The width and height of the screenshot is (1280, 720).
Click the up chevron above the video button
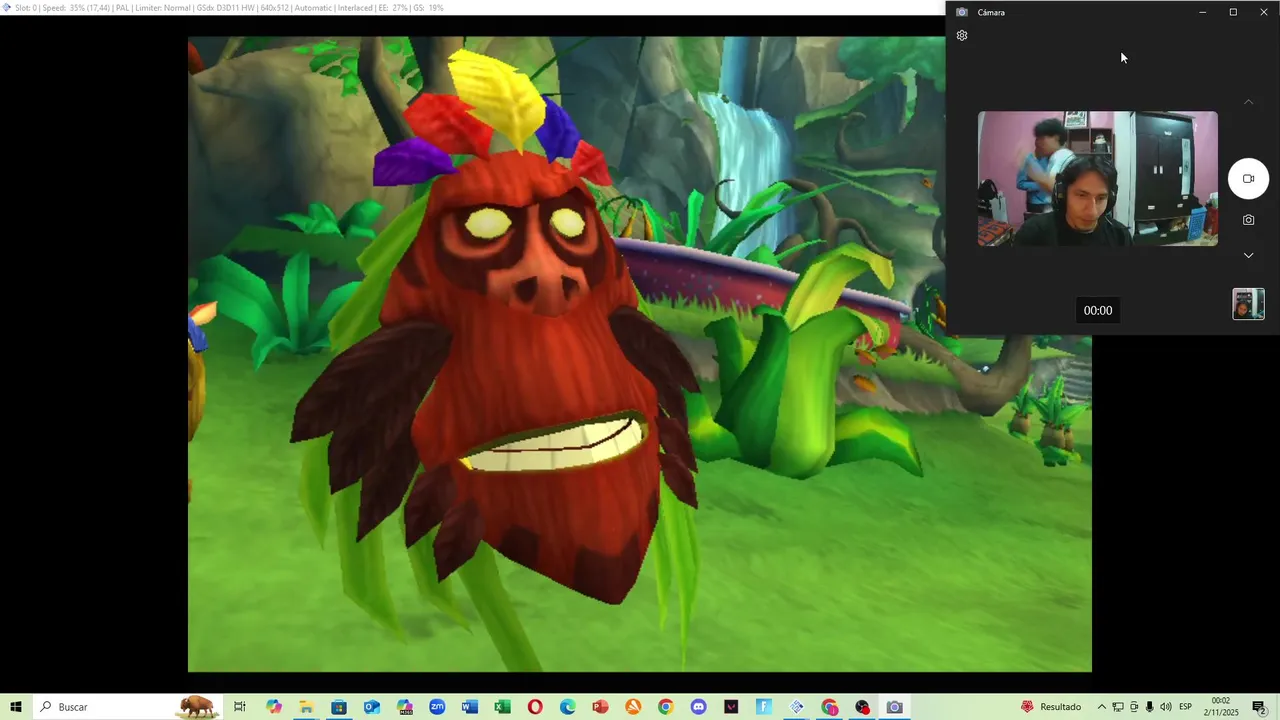1248,102
